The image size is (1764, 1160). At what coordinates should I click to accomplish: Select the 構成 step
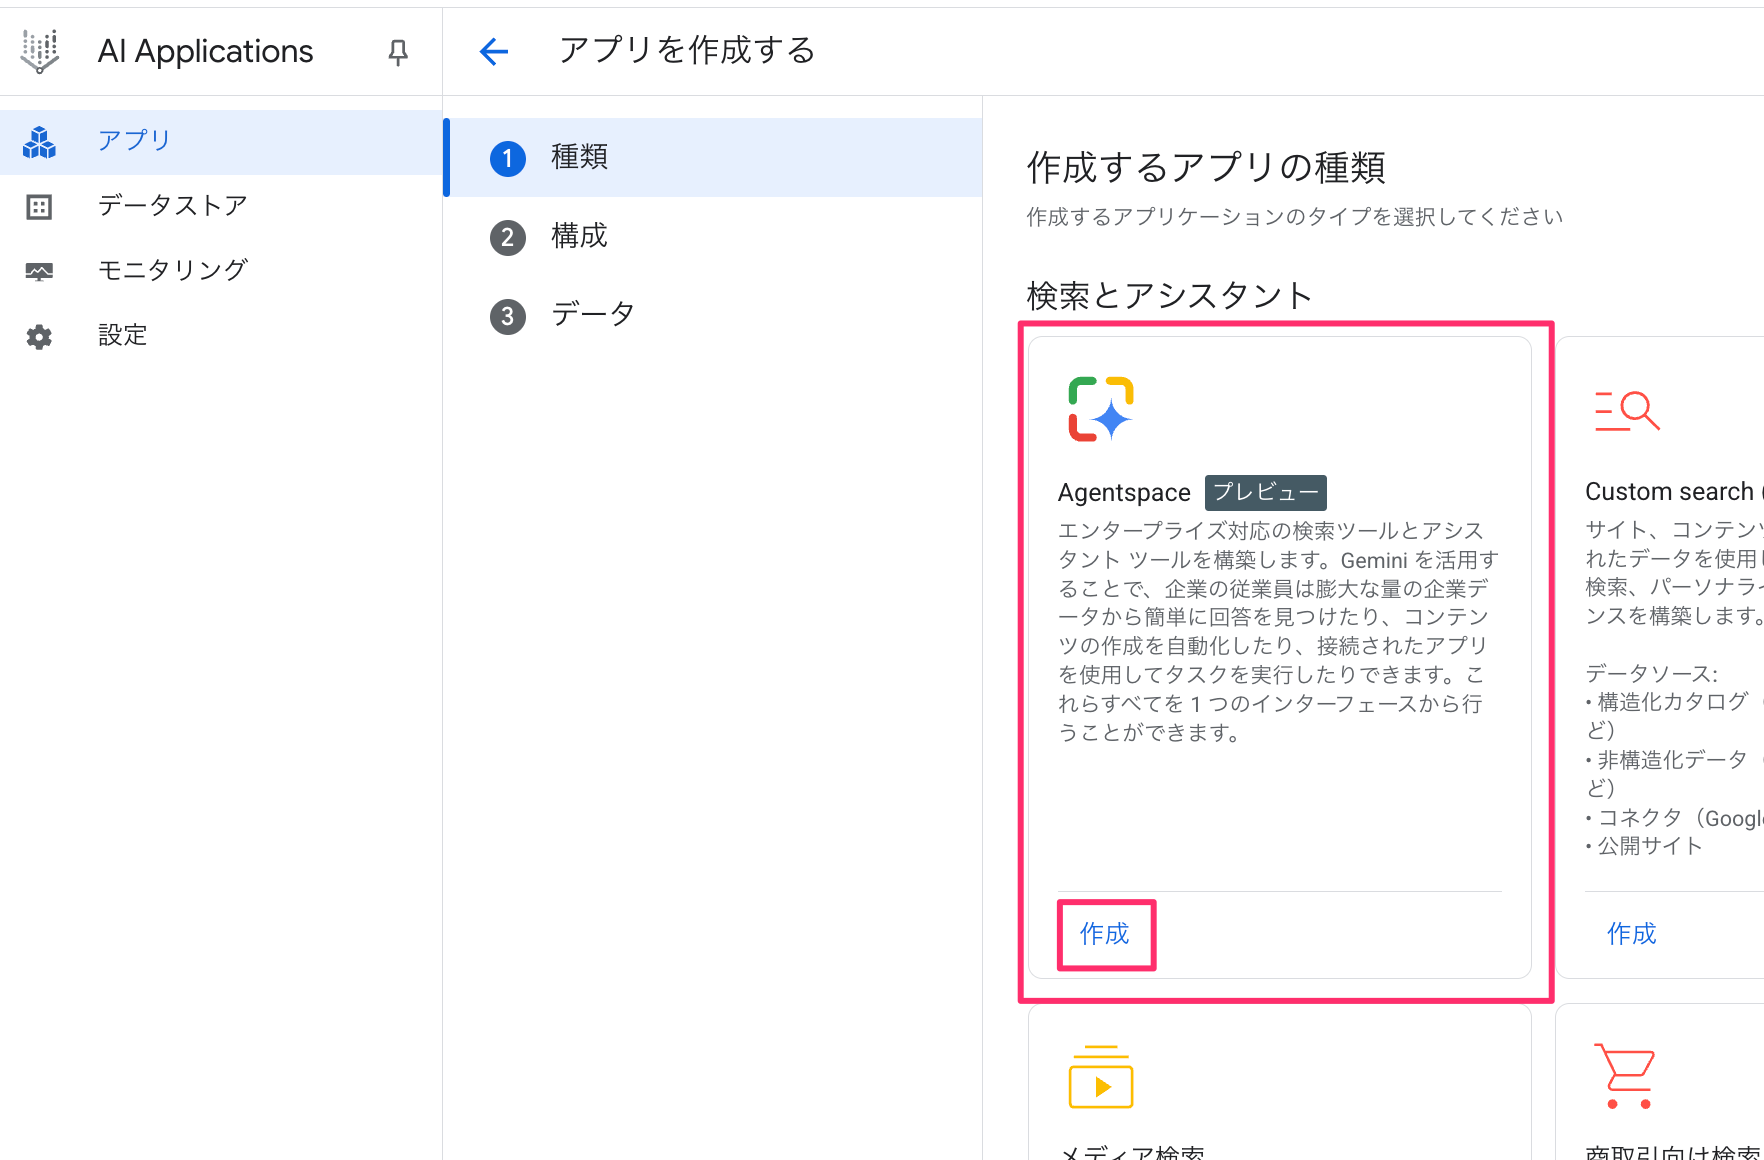click(714, 236)
